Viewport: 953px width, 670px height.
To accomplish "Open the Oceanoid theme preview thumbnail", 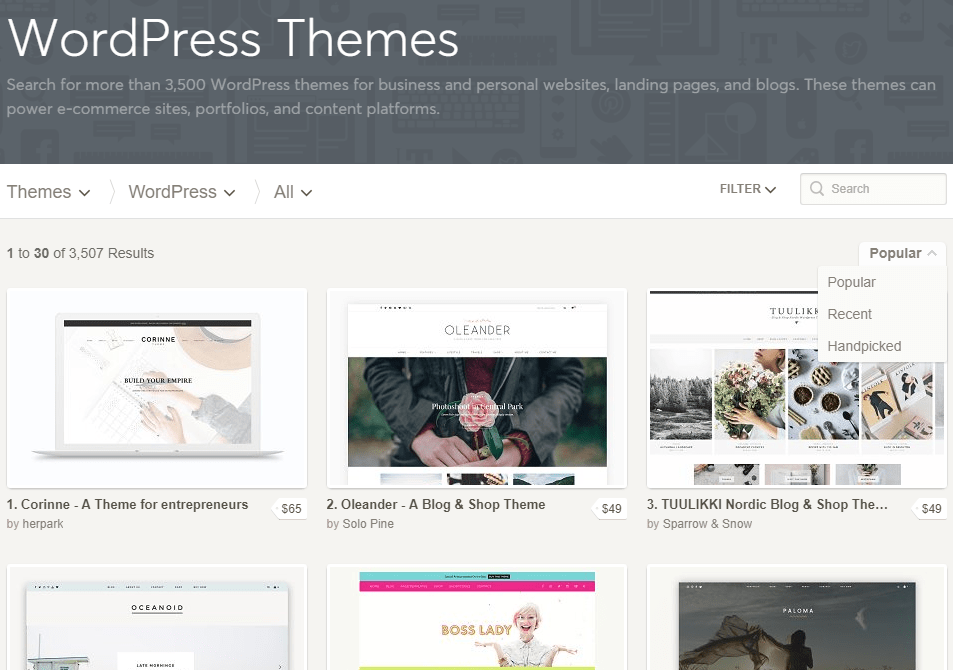I will click(157, 618).
